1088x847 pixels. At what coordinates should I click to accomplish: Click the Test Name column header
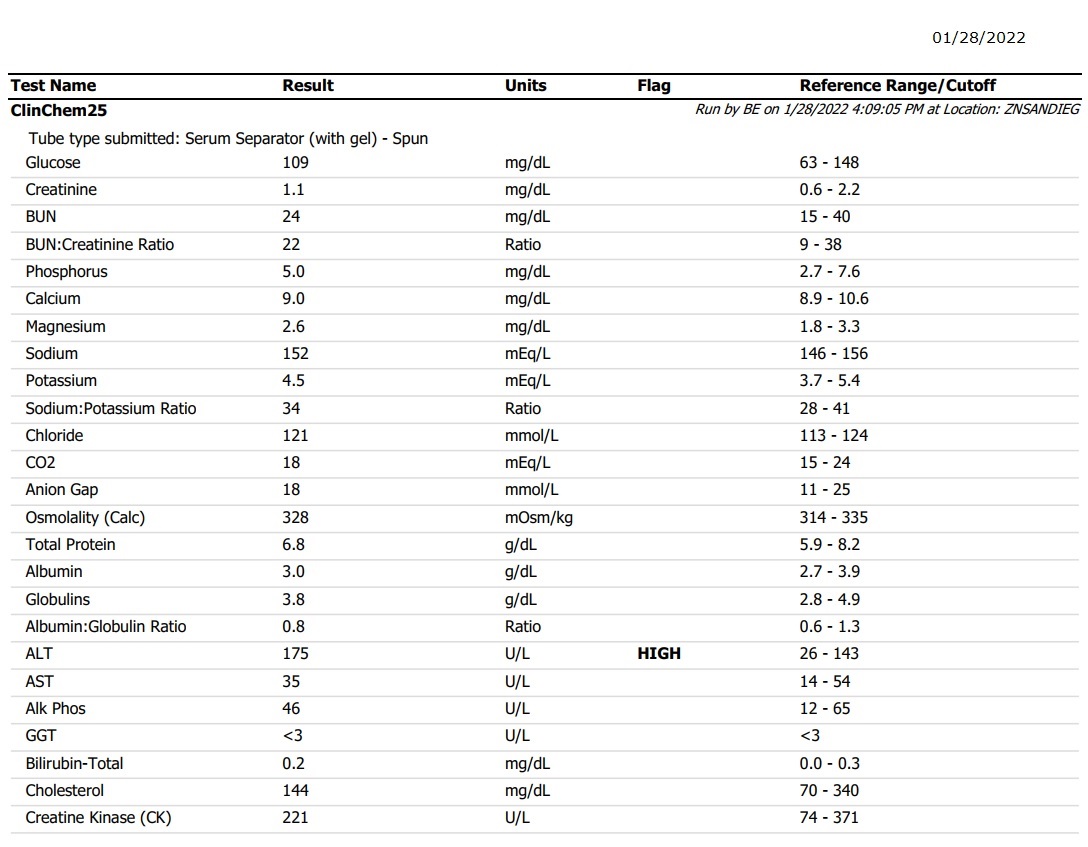(x=53, y=86)
